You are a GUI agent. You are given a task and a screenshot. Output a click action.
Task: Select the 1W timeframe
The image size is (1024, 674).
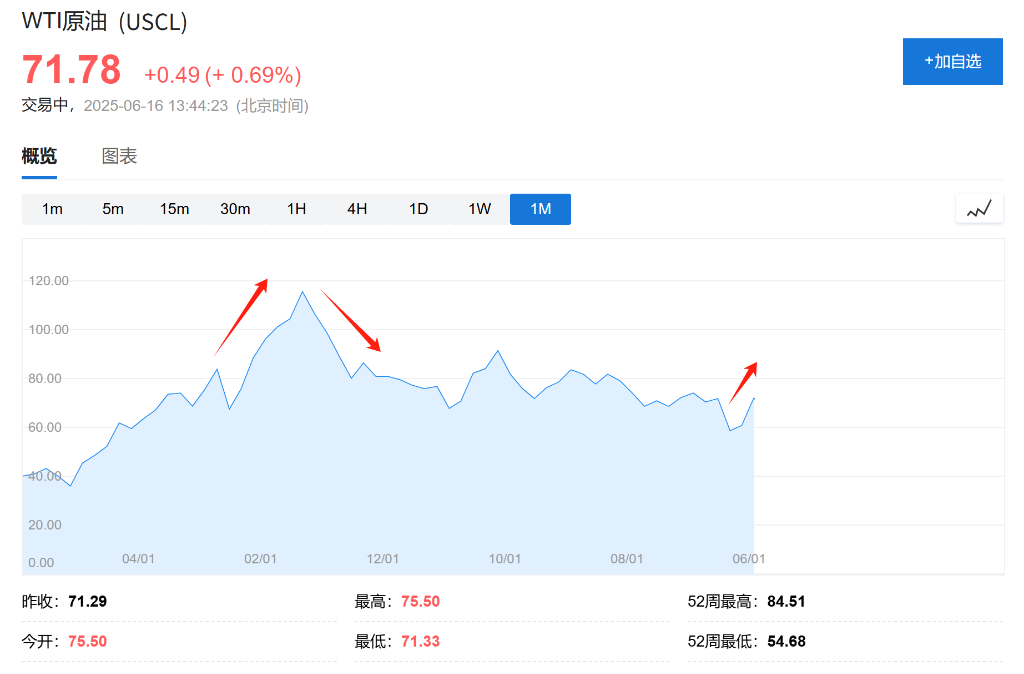[479, 209]
